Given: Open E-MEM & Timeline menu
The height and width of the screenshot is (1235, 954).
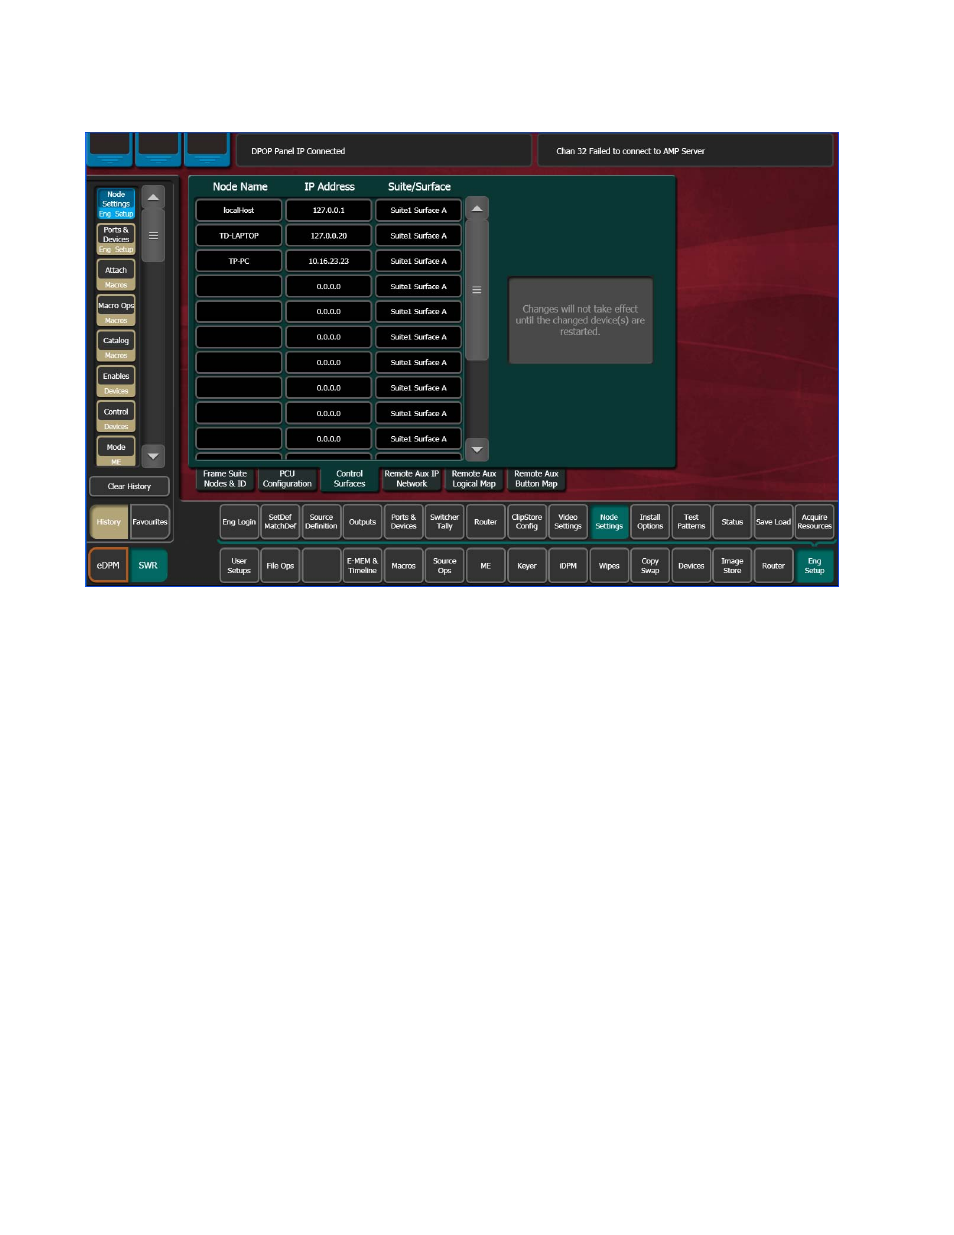Looking at the screenshot, I should click(x=362, y=565).
